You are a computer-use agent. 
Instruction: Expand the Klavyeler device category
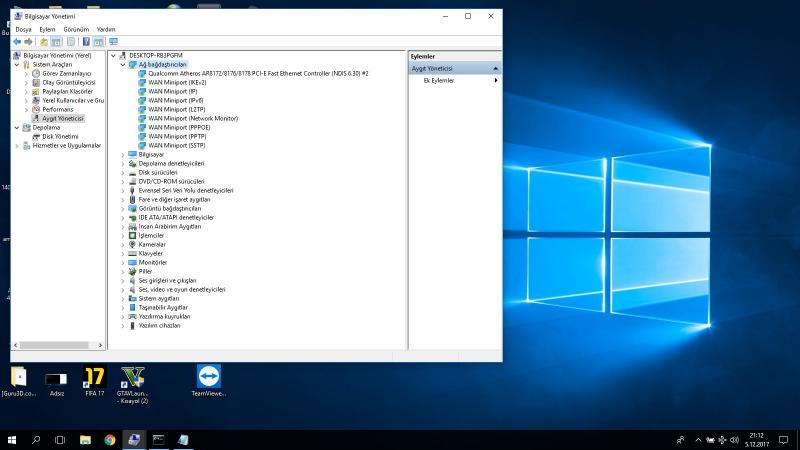click(123, 253)
